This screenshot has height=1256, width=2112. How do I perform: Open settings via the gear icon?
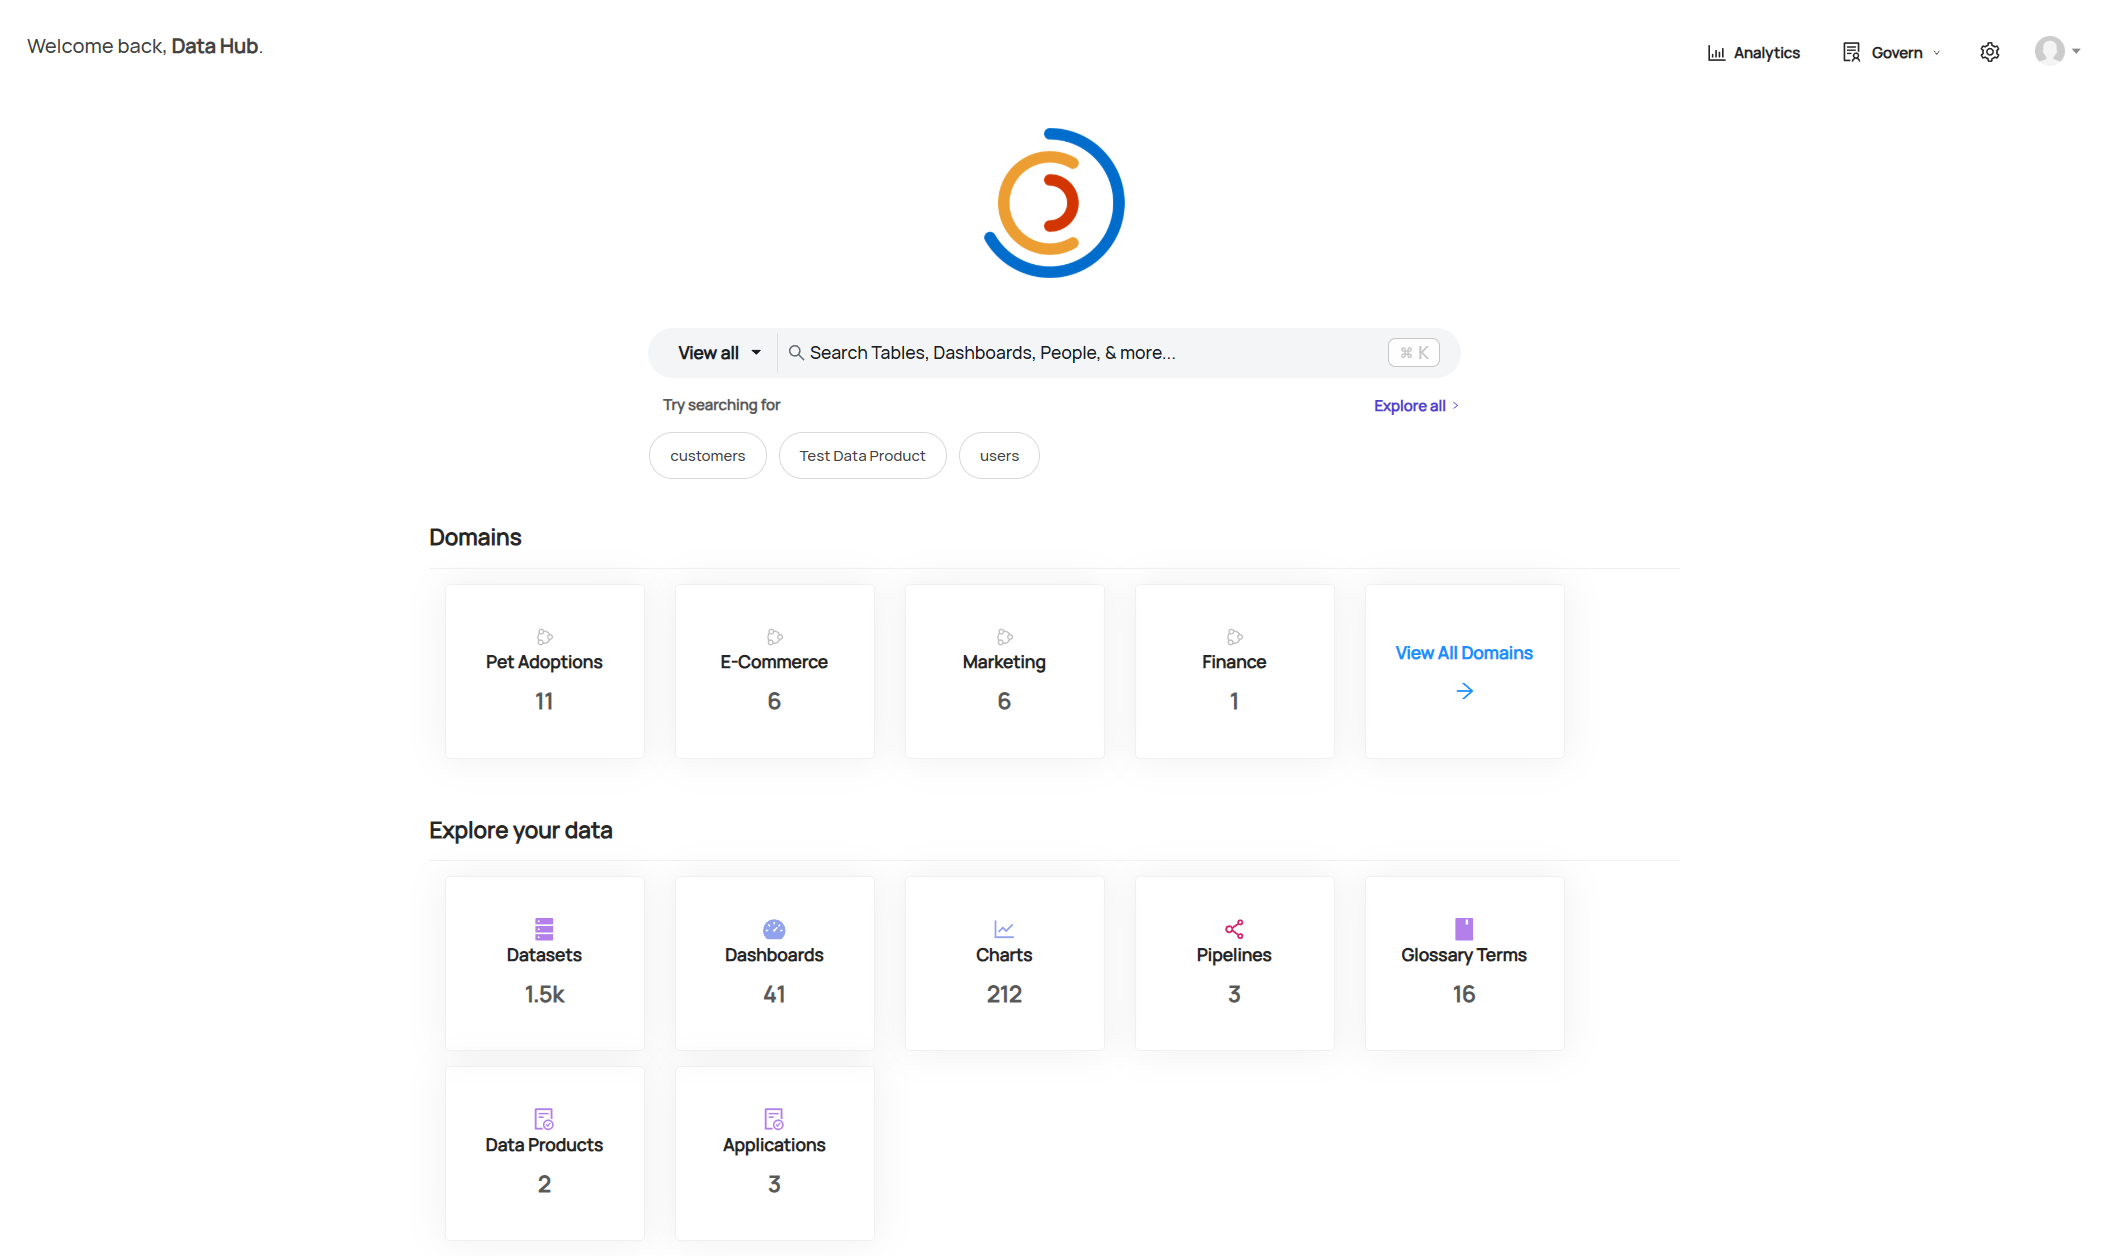coord(1990,52)
